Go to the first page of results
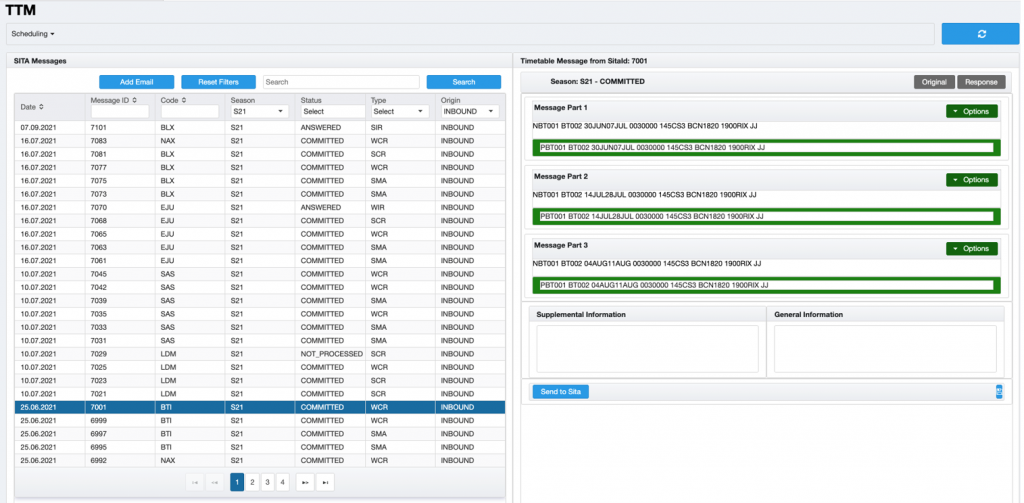1024x503 pixels. 193,482
